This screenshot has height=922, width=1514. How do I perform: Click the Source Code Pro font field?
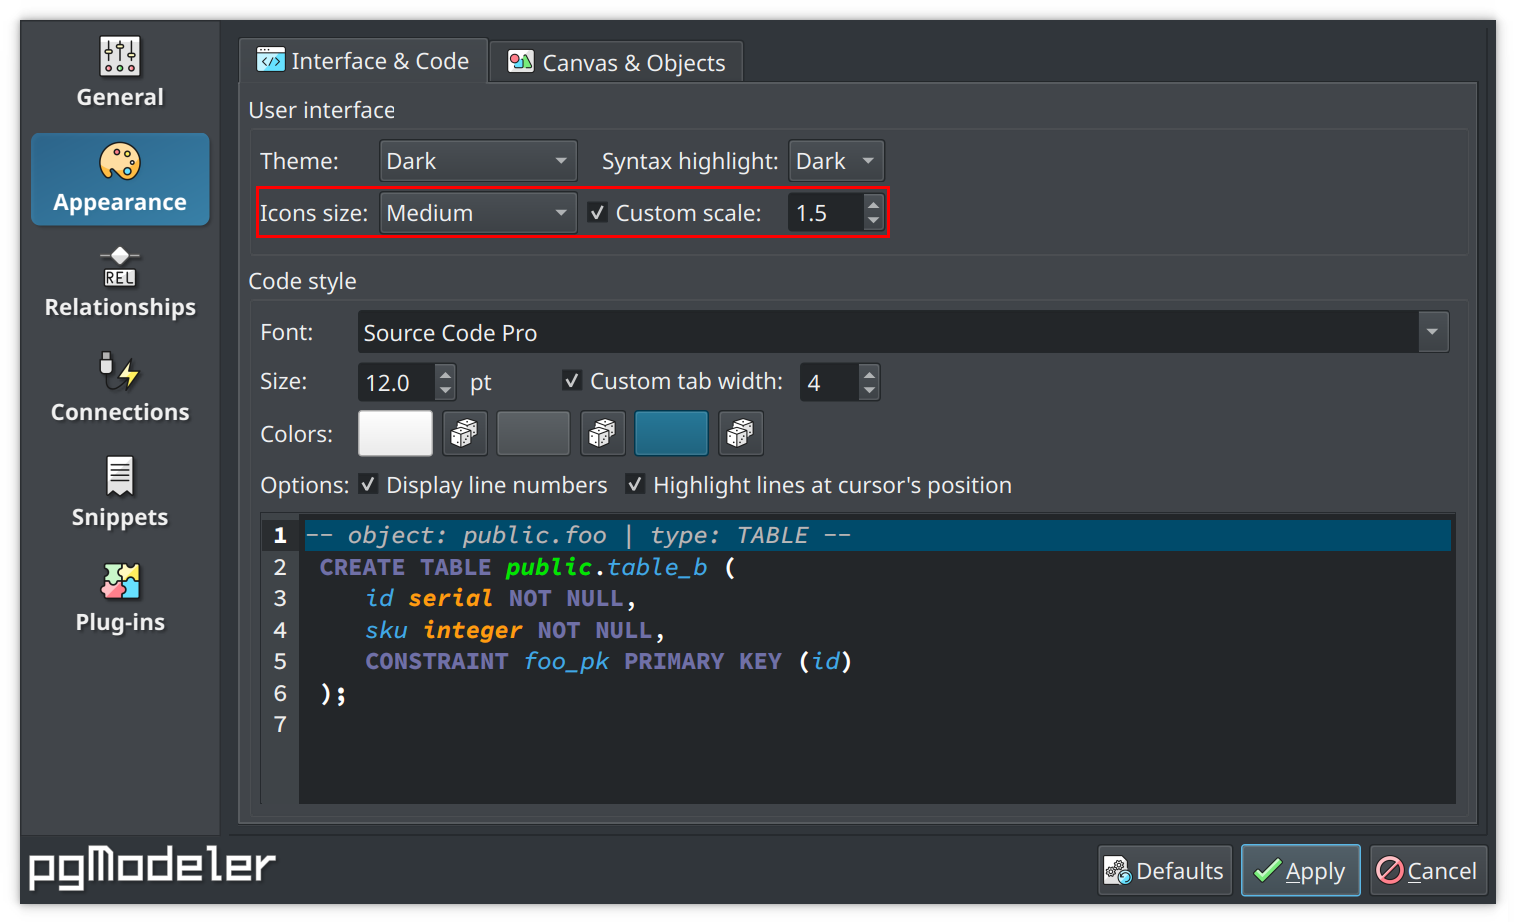(888, 332)
